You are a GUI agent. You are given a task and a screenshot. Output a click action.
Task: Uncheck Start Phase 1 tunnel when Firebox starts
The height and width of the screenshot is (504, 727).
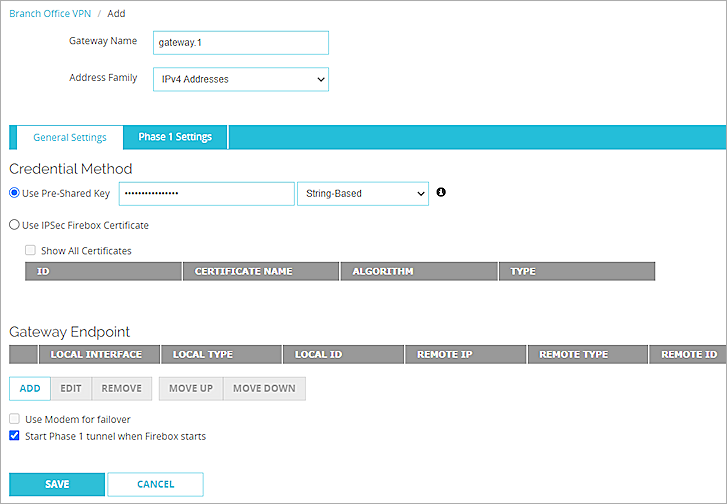(14, 436)
